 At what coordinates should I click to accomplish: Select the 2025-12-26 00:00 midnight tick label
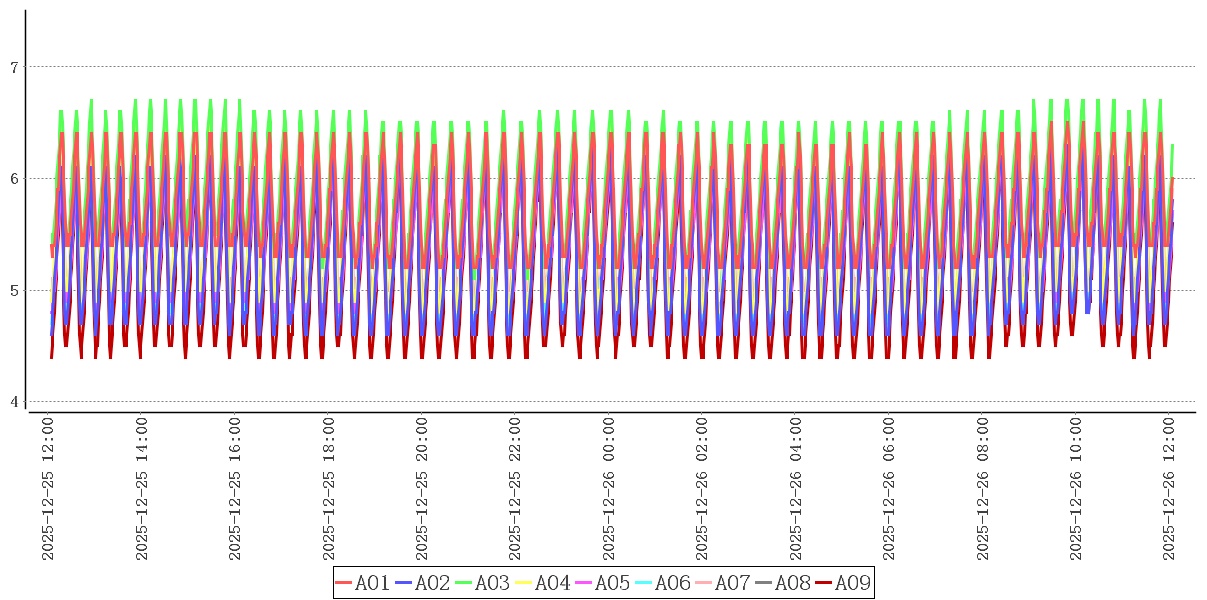coord(609,489)
